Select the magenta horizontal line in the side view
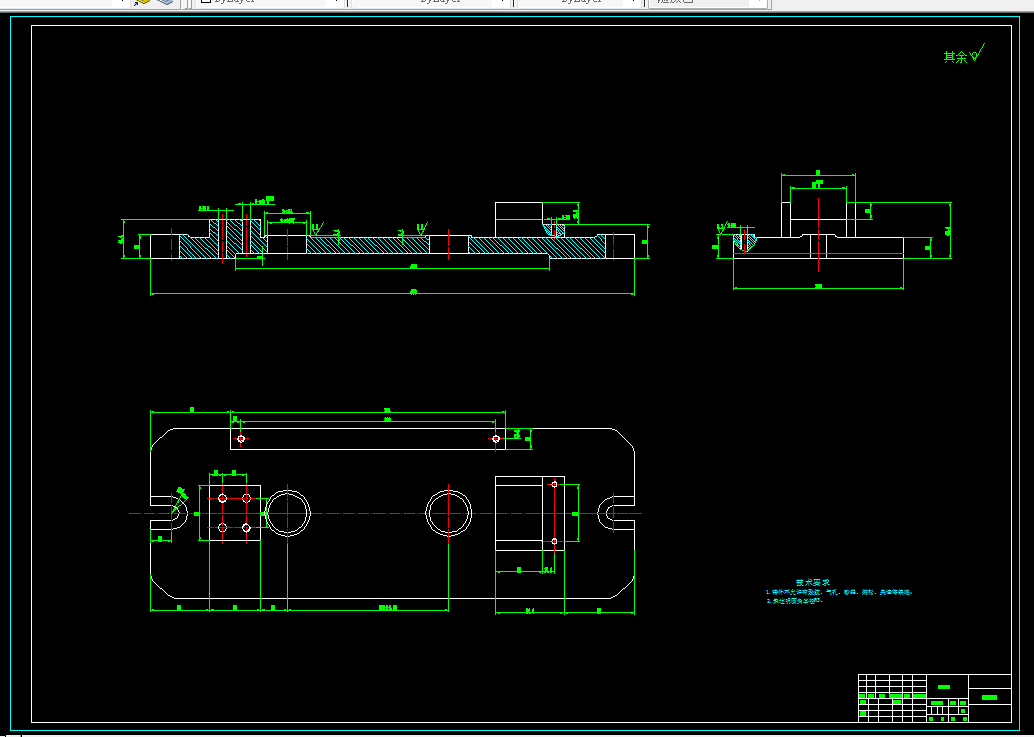Viewport: 1034px width, 737px height. [818, 253]
